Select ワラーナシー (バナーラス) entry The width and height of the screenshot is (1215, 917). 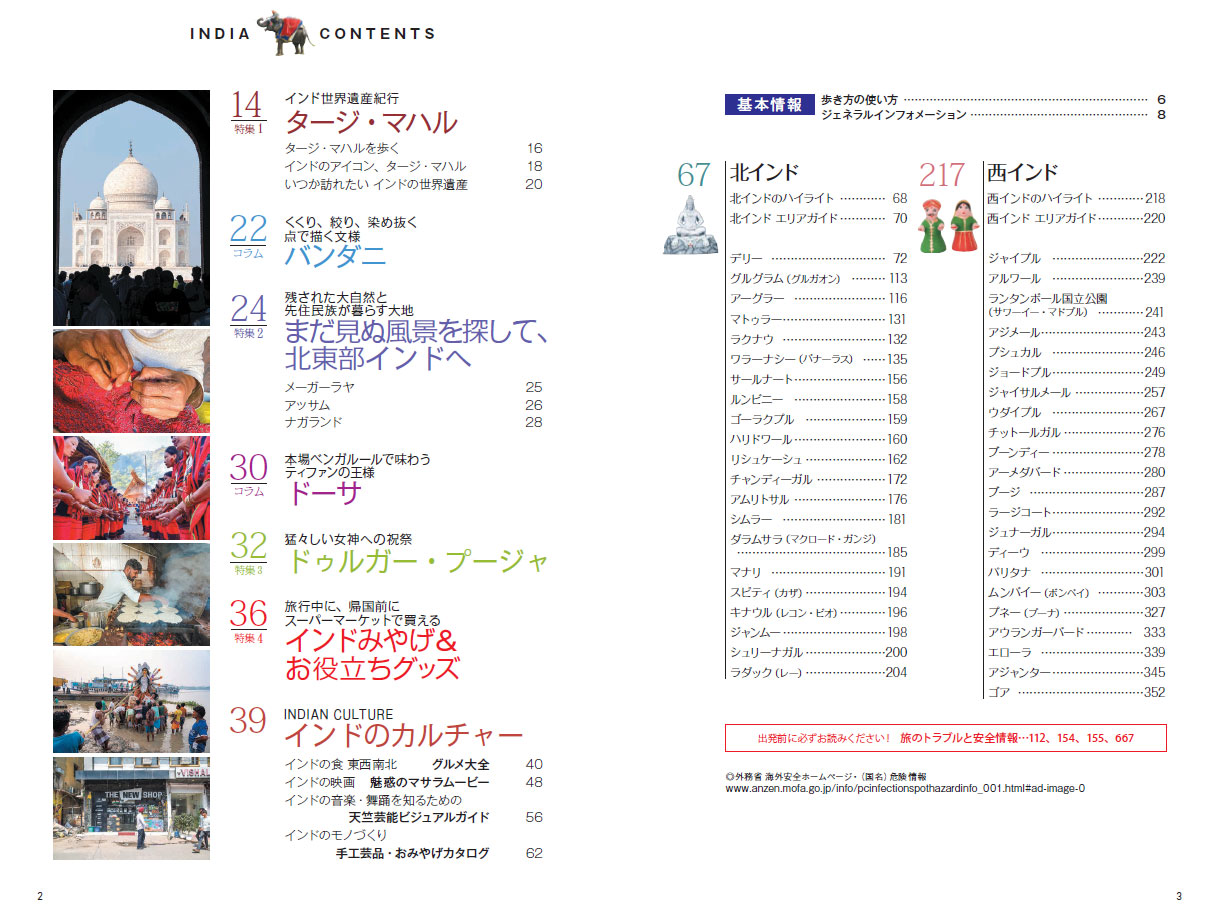(x=792, y=359)
